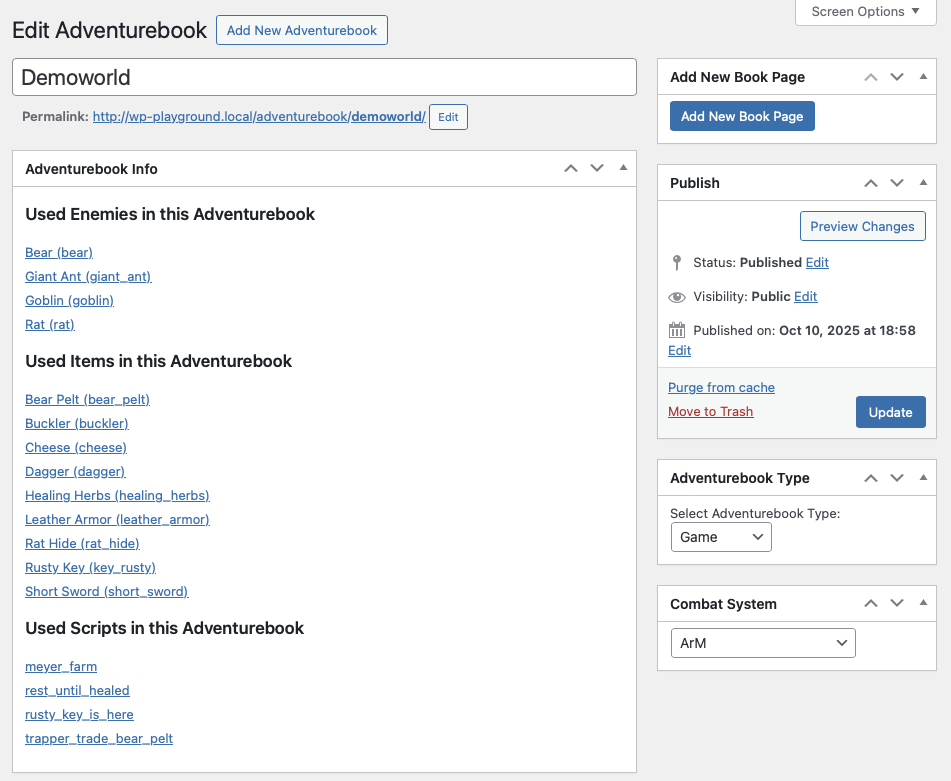Move Publish panel up arrow
Viewport: 951px width, 781px height.
(x=871, y=183)
